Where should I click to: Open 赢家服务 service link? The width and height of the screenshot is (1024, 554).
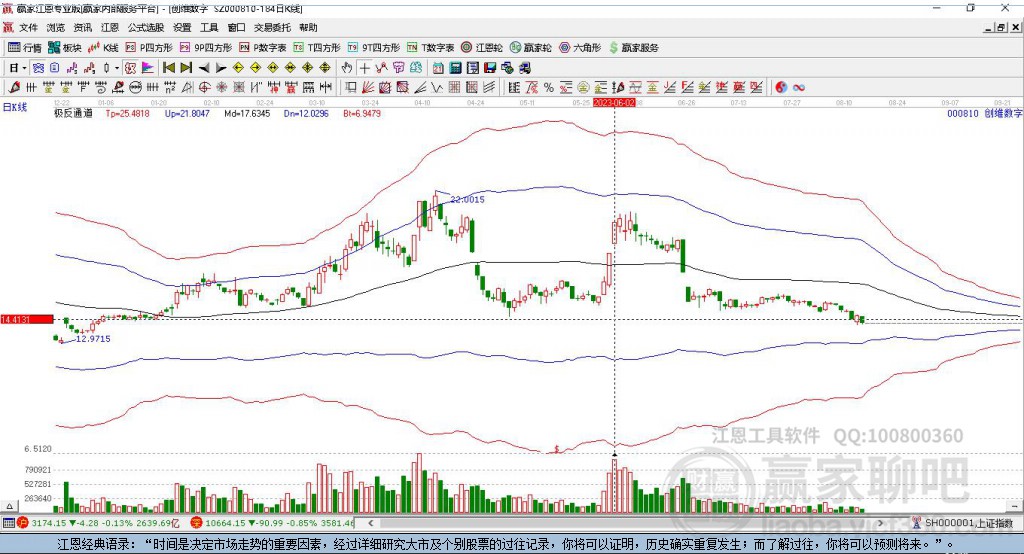coord(633,48)
